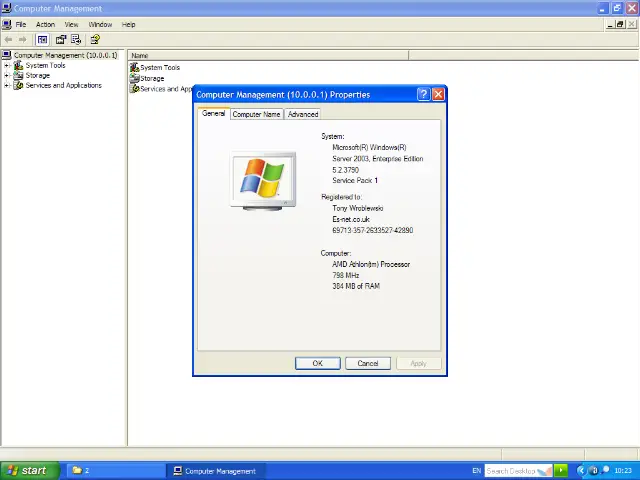Click the Back arrow in the toolbar
The image size is (640, 480).
click(x=8, y=40)
